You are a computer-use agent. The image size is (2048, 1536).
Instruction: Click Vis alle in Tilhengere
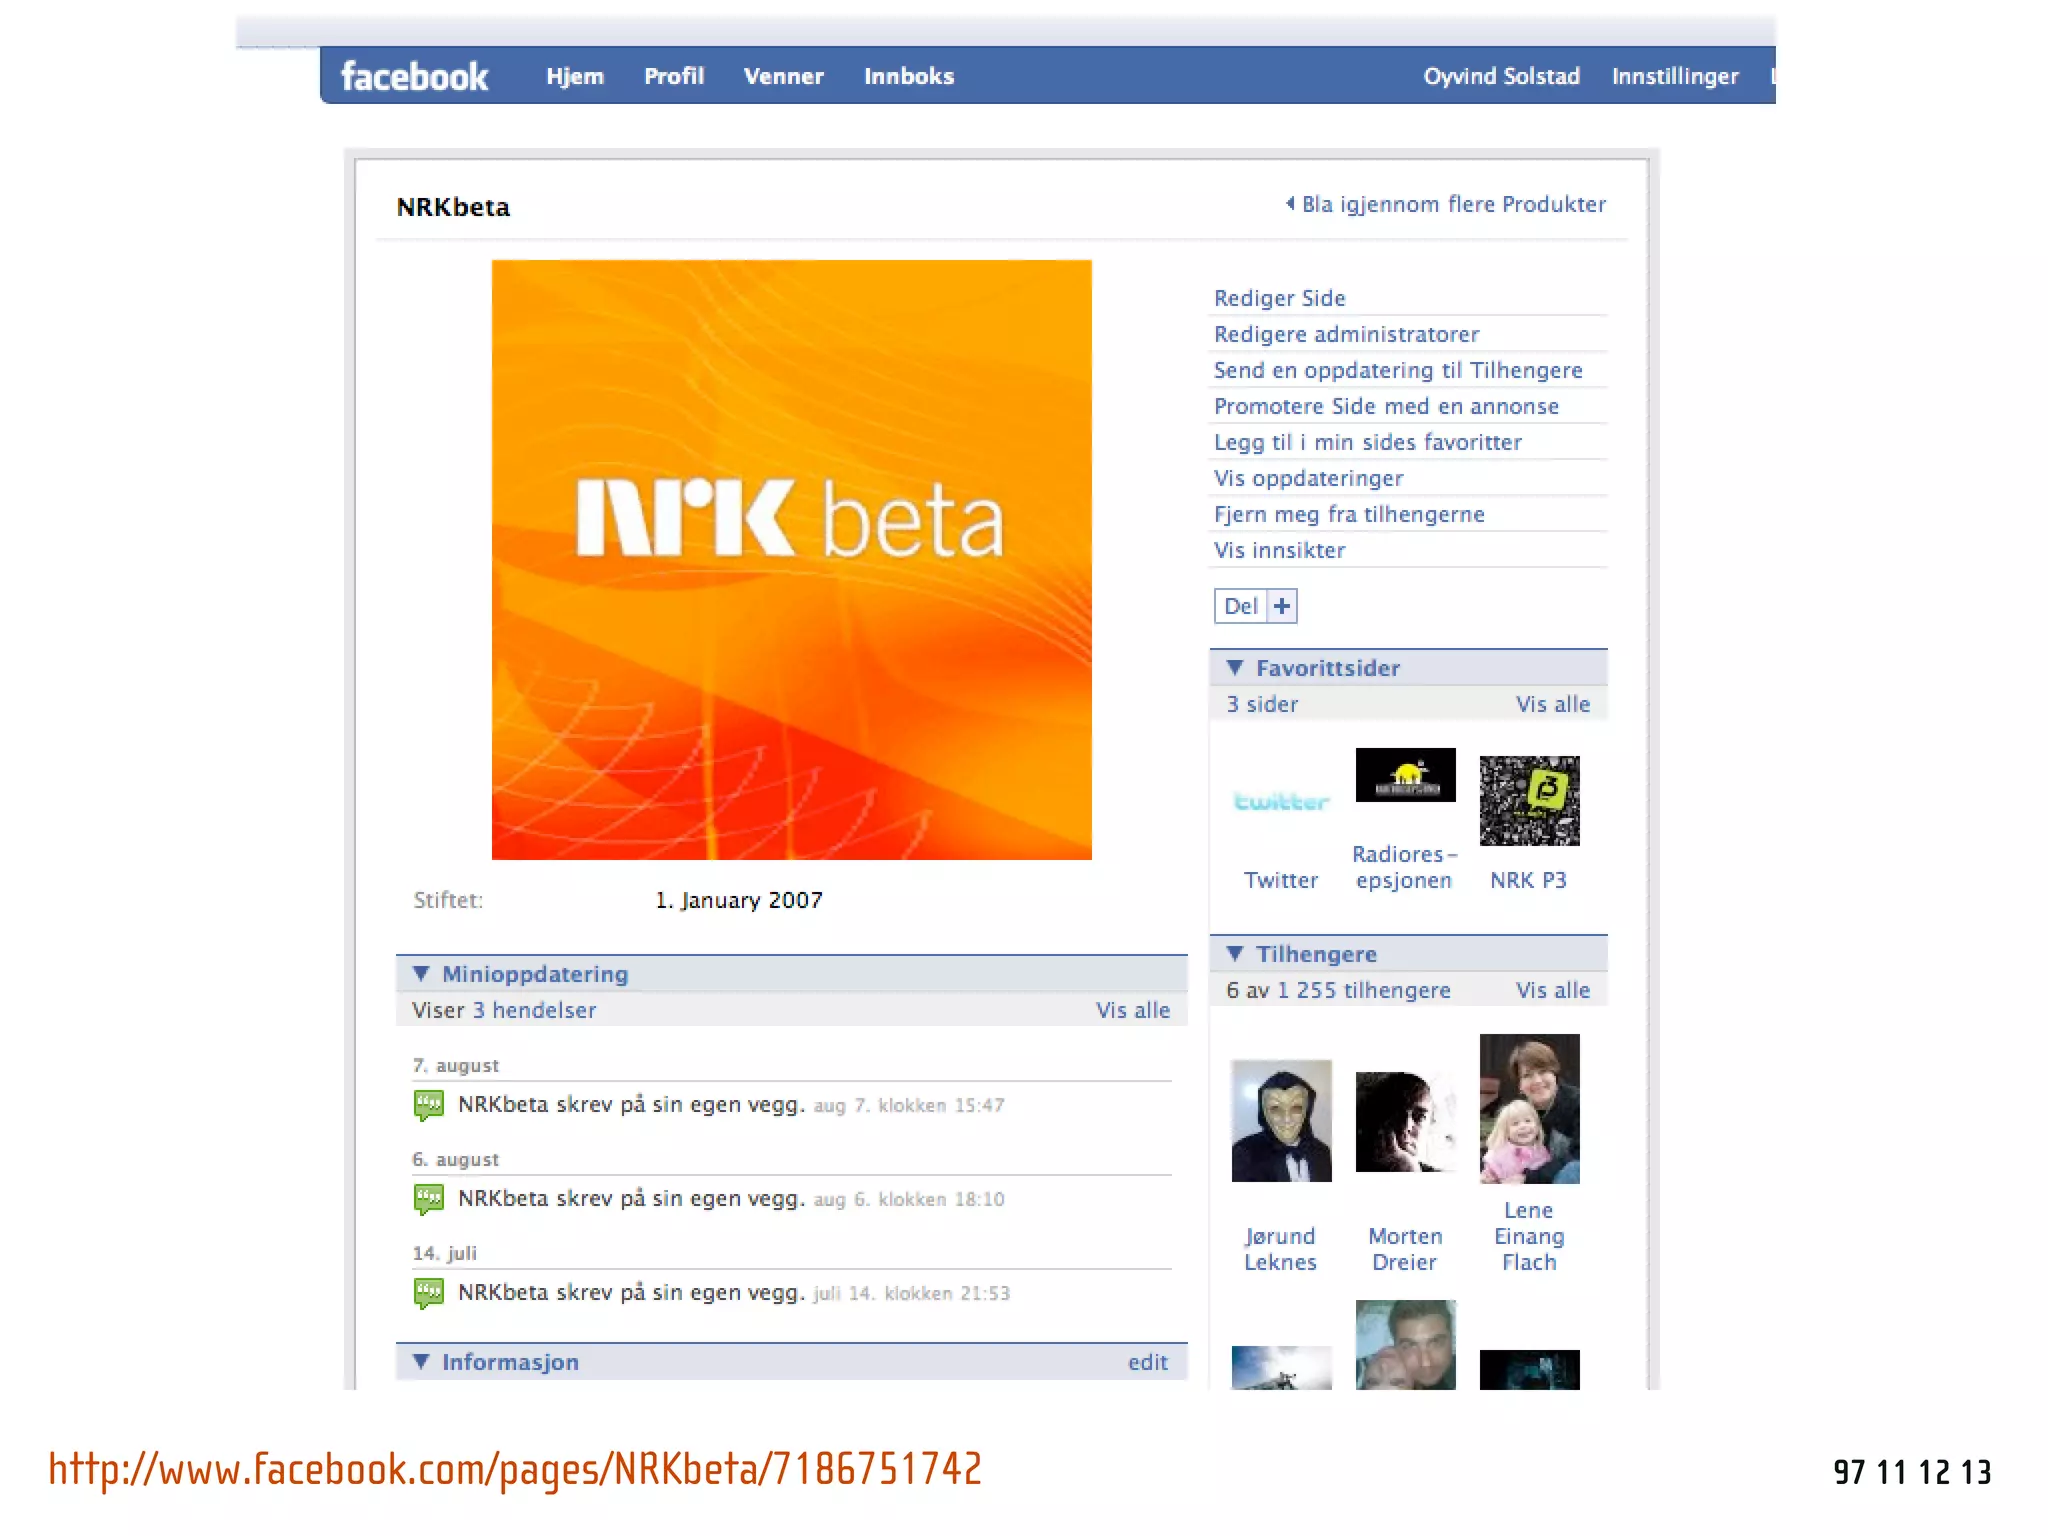(1553, 990)
